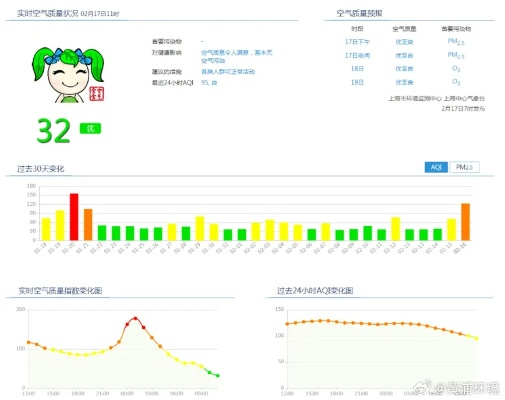Click the 过去30天变化 section heading
The height and width of the screenshot is (400, 505).
point(40,169)
